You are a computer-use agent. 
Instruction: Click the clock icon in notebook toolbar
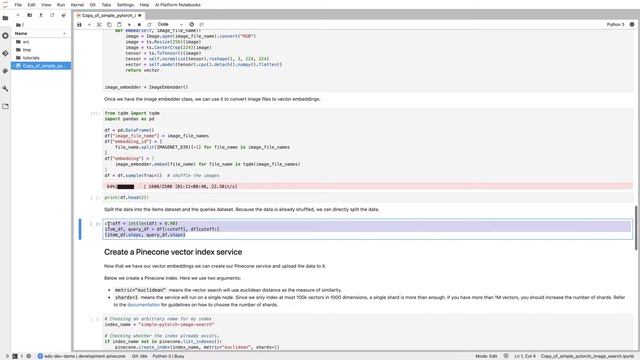tap(191, 24)
